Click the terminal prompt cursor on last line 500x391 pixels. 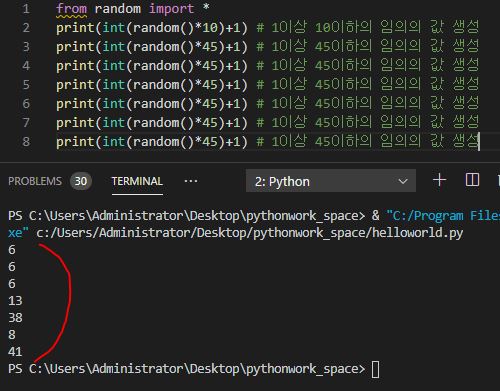pyautogui.click(x=375, y=369)
